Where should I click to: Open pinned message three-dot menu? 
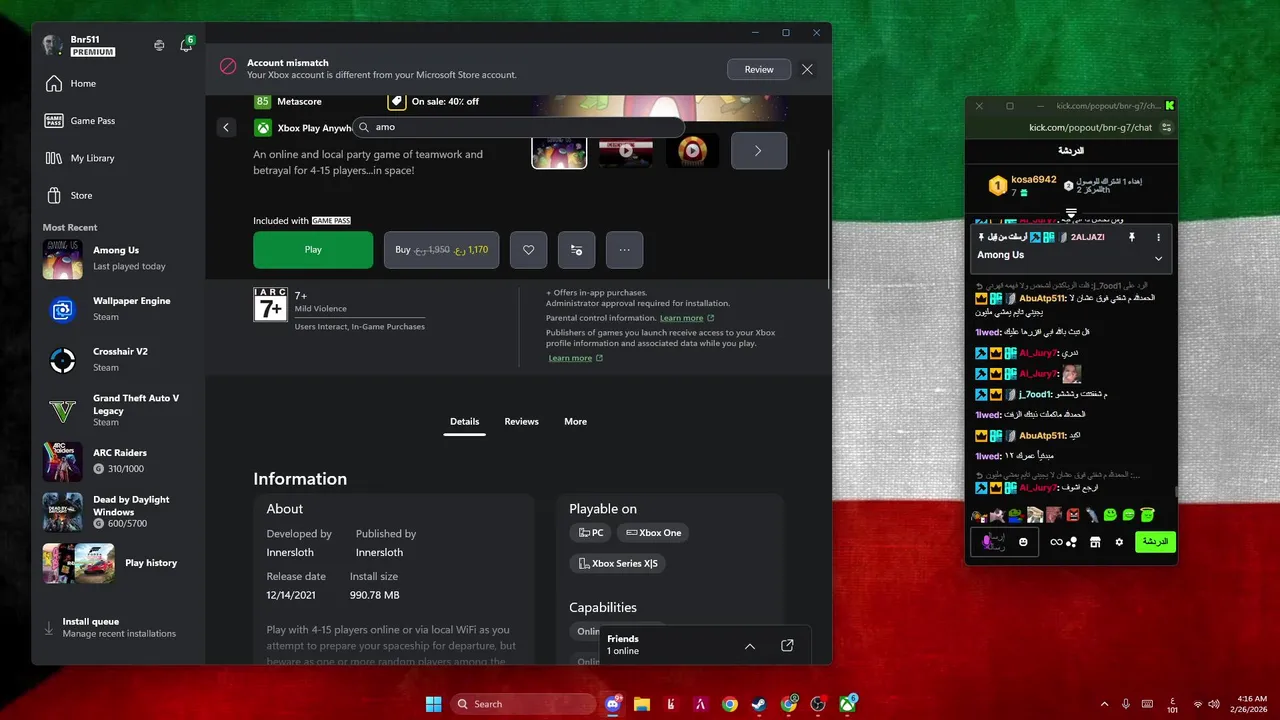pos(1159,237)
